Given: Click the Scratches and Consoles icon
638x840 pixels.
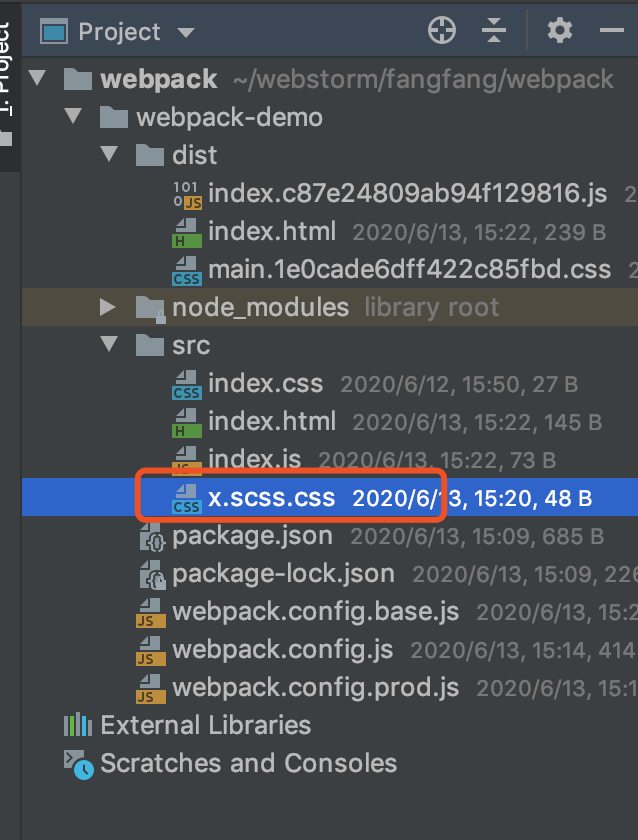Looking at the screenshot, I should click(78, 764).
